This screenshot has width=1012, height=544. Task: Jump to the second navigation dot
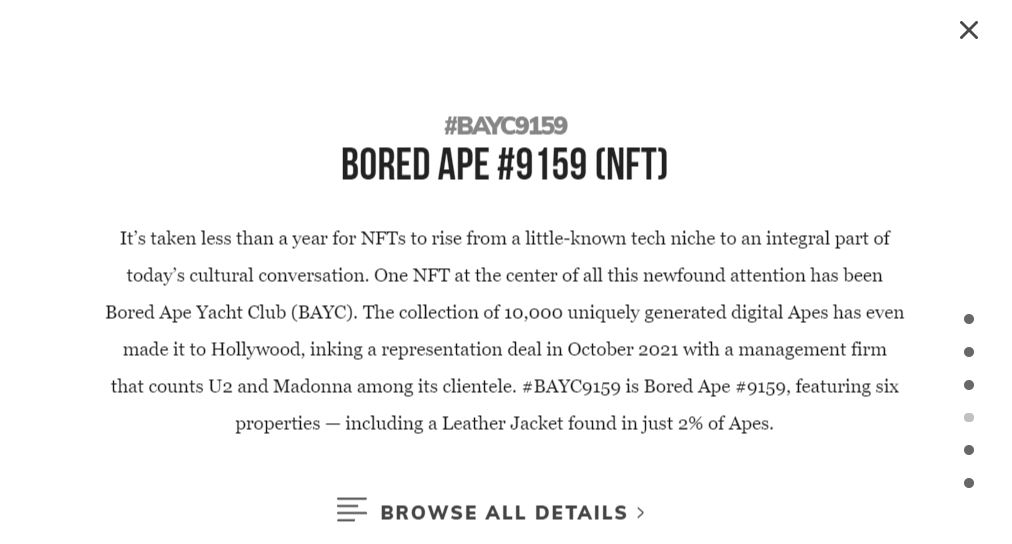968,352
